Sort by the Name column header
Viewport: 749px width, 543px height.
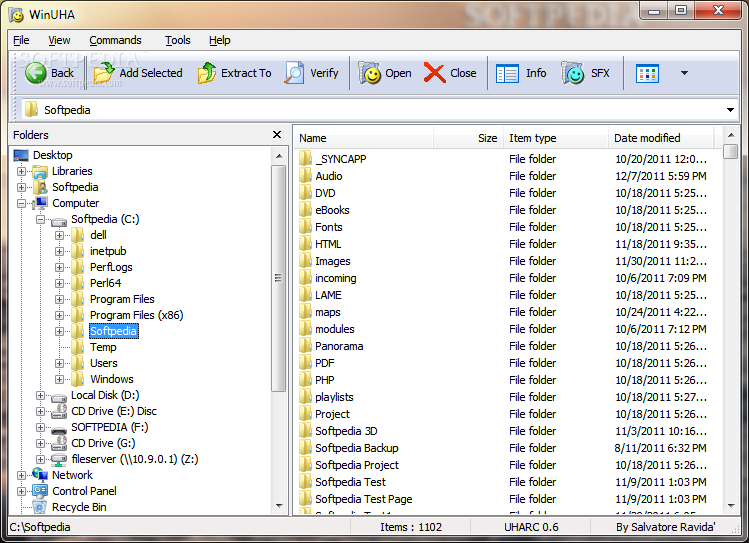[364, 138]
